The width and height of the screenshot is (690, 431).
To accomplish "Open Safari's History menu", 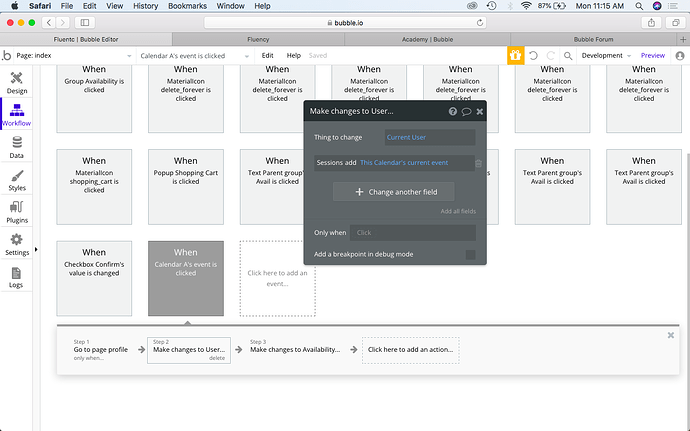I will pos(145,6).
